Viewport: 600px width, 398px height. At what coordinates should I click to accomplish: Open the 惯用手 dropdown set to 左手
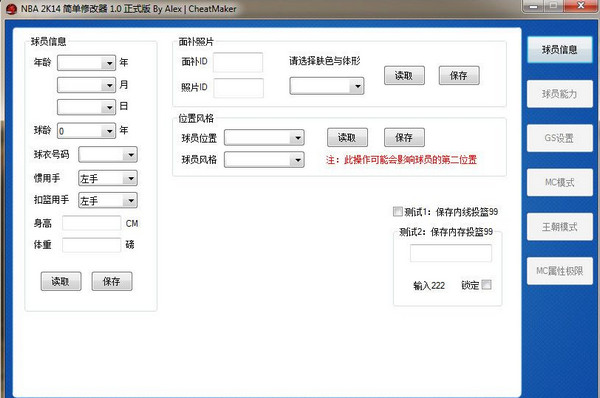(108, 178)
